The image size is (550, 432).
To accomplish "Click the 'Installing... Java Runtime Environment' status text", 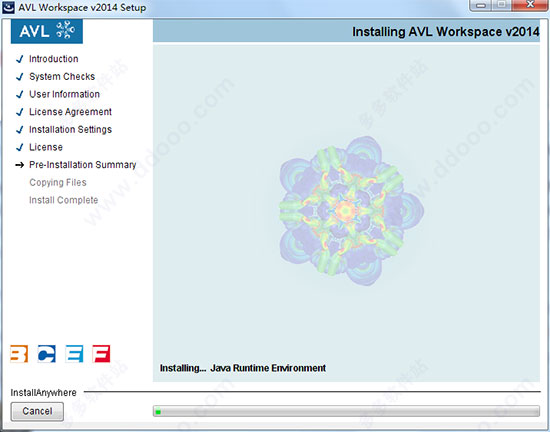I will (x=243, y=368).
